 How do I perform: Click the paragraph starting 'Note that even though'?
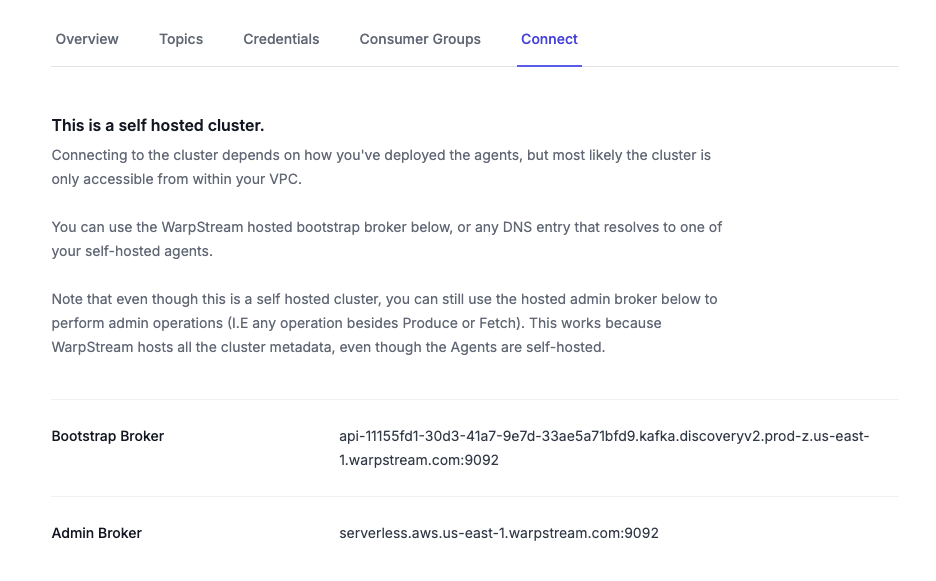pyautogui.click(x=384, y=323)
